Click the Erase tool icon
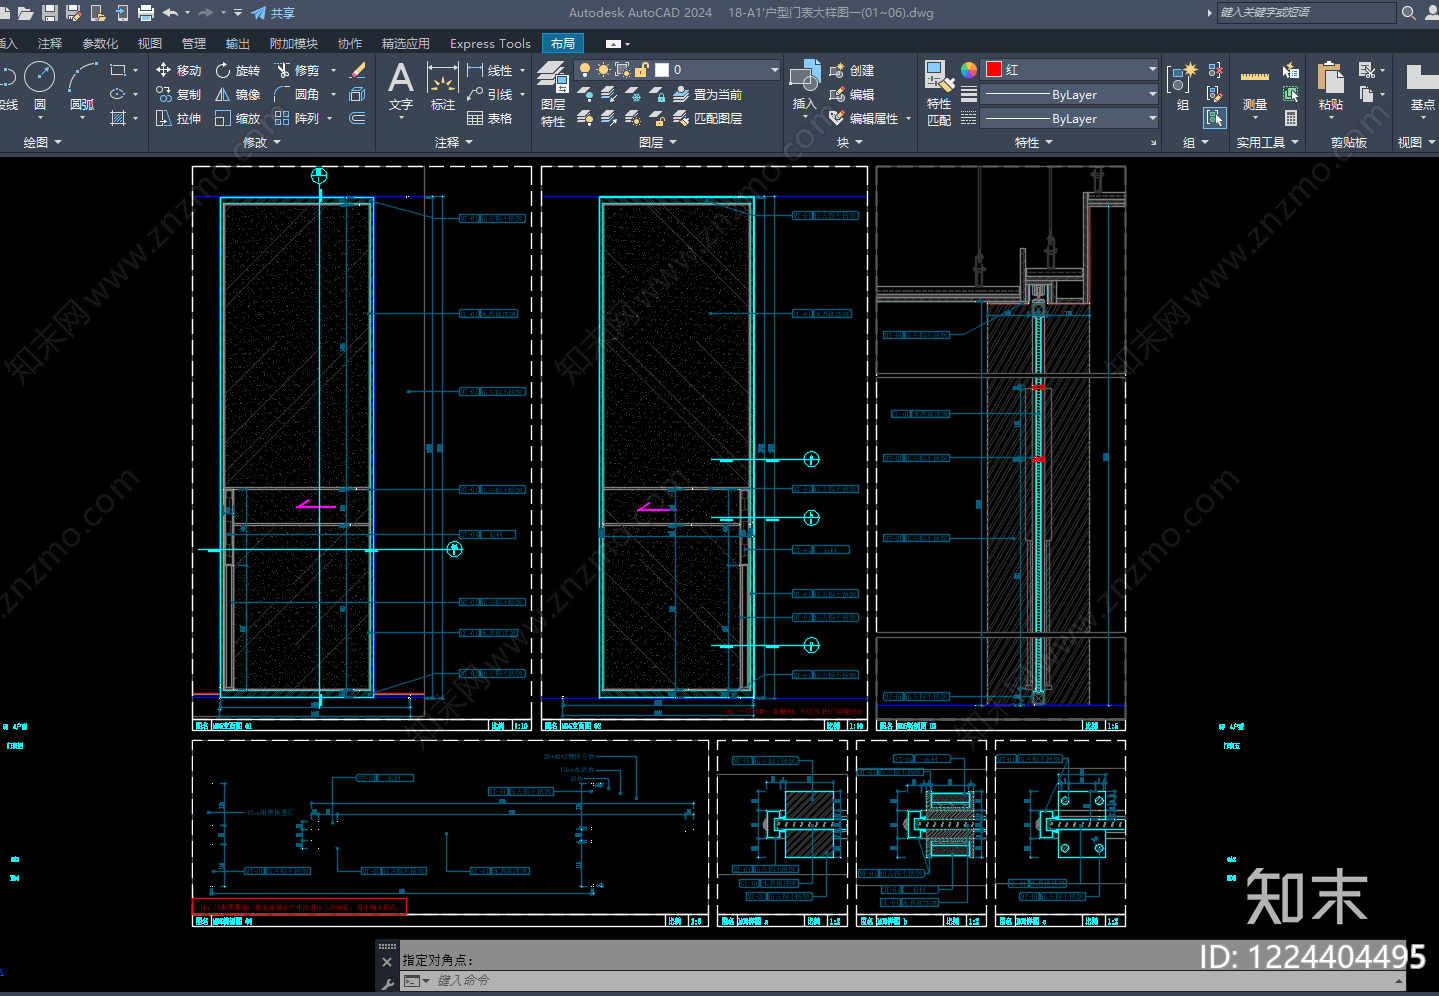The width and height of the screenshot is (1439, 996). click(357, 70)
